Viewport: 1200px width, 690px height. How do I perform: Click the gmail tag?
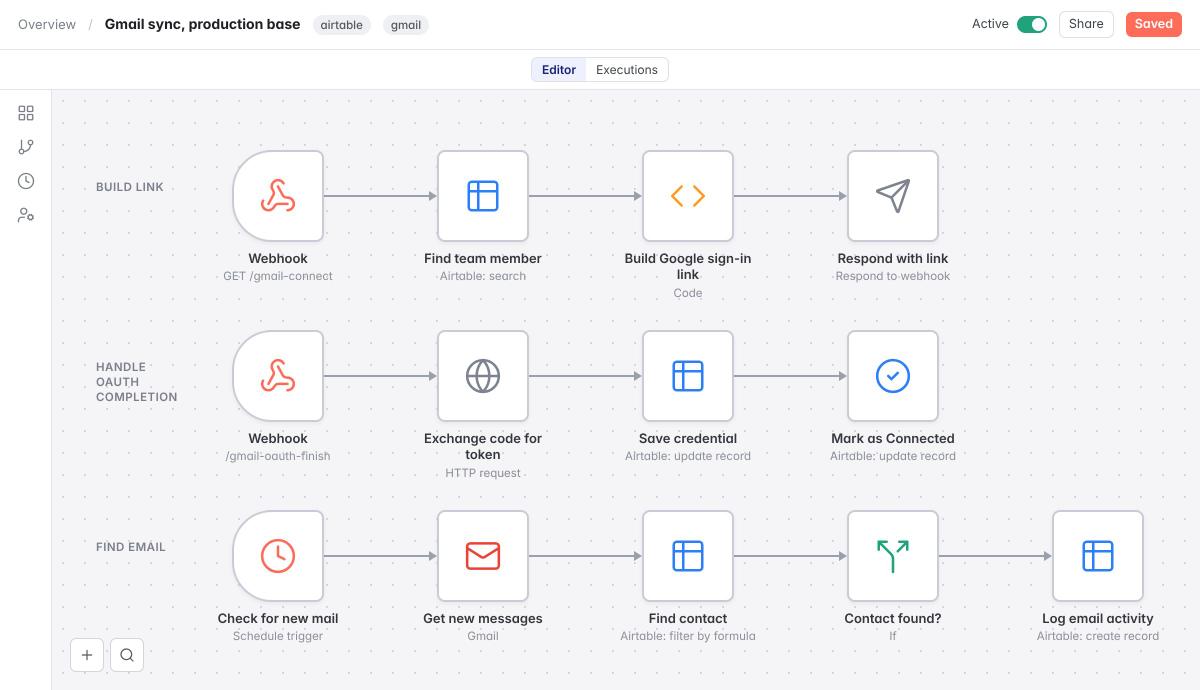(x=406, y=25)
